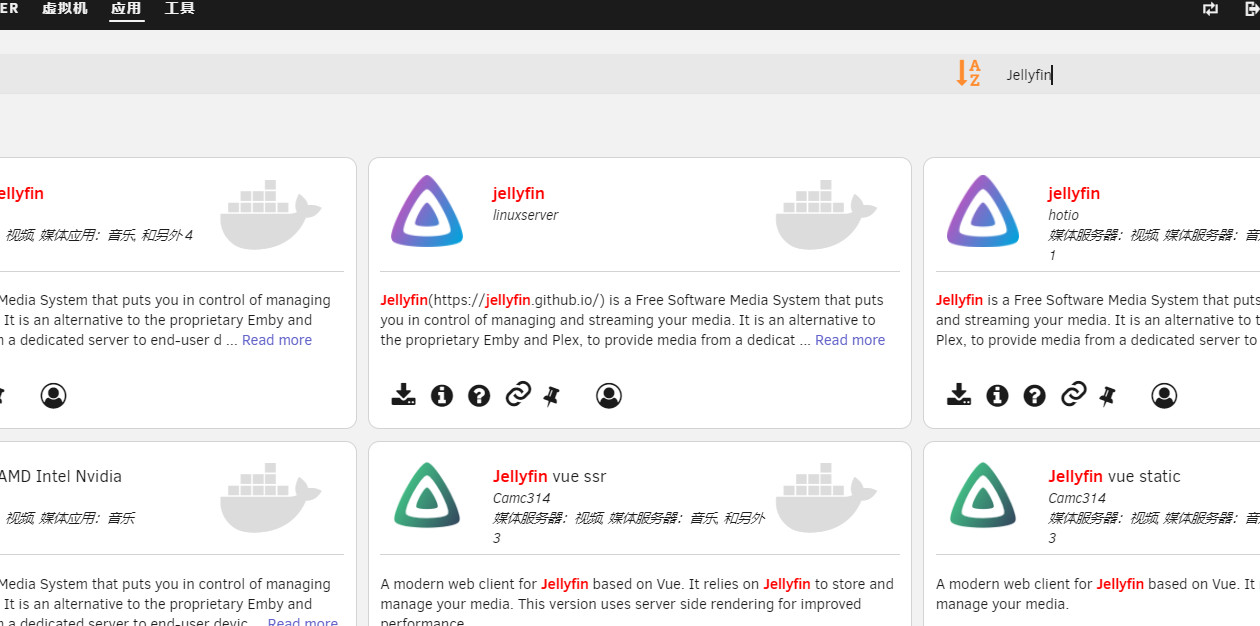1260x626 pixels.
Task: Read more on the cut-off first jellyfin card
Action: click(277, 340)
